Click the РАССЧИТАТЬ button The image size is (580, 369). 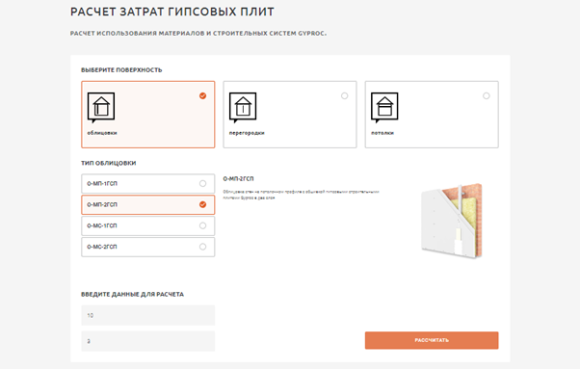pyautogui.click(x=432, y=340)
